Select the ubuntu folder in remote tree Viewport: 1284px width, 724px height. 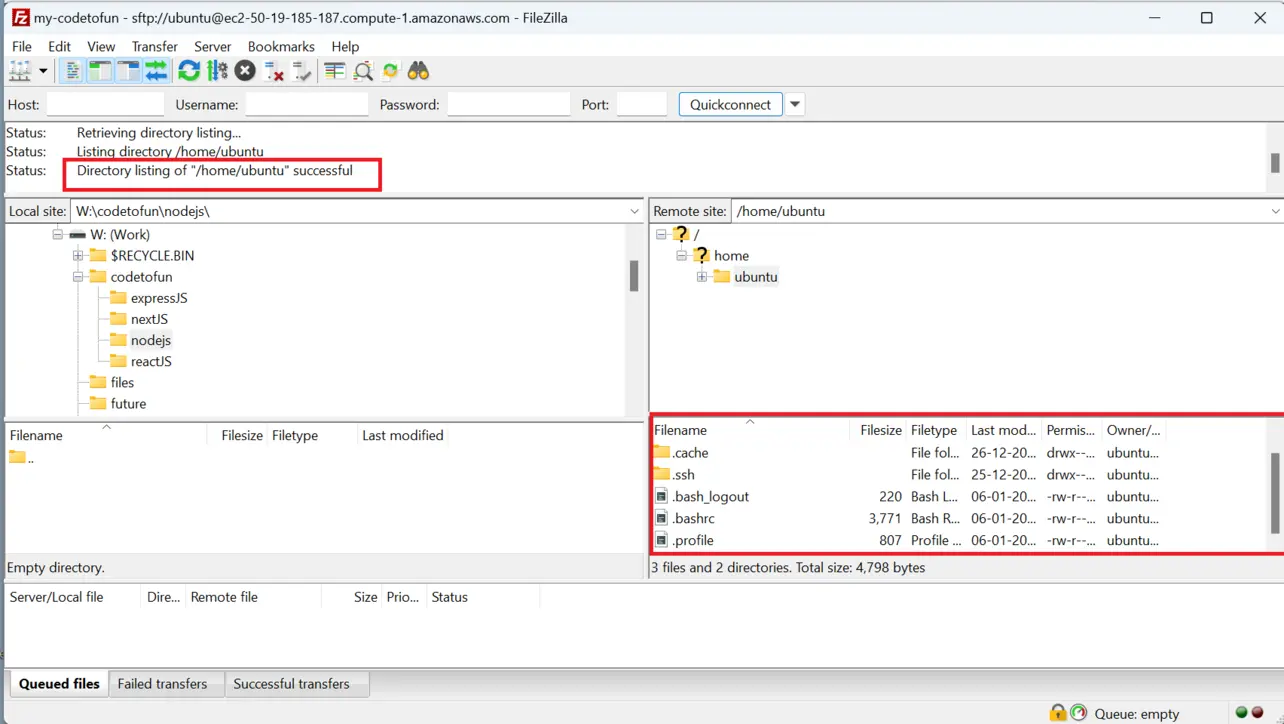tap(755, 277)
